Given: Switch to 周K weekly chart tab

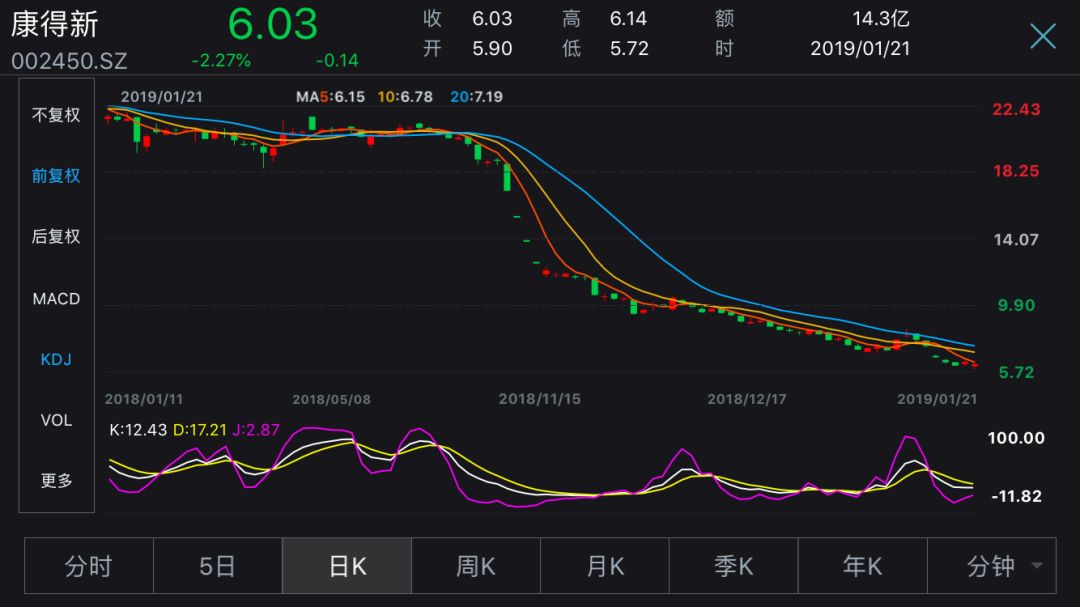Looking at the screenshot, I should 476,566.
